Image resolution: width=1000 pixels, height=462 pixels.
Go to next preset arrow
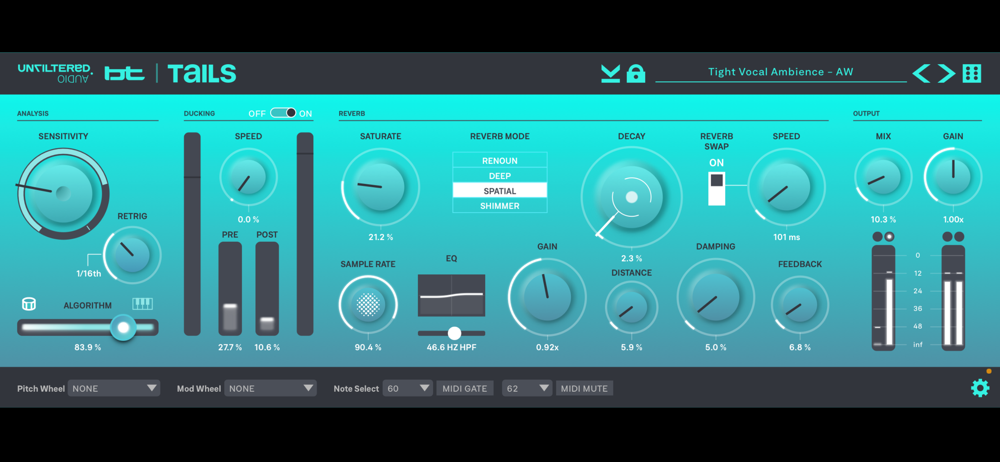click(x=946, y=73)
